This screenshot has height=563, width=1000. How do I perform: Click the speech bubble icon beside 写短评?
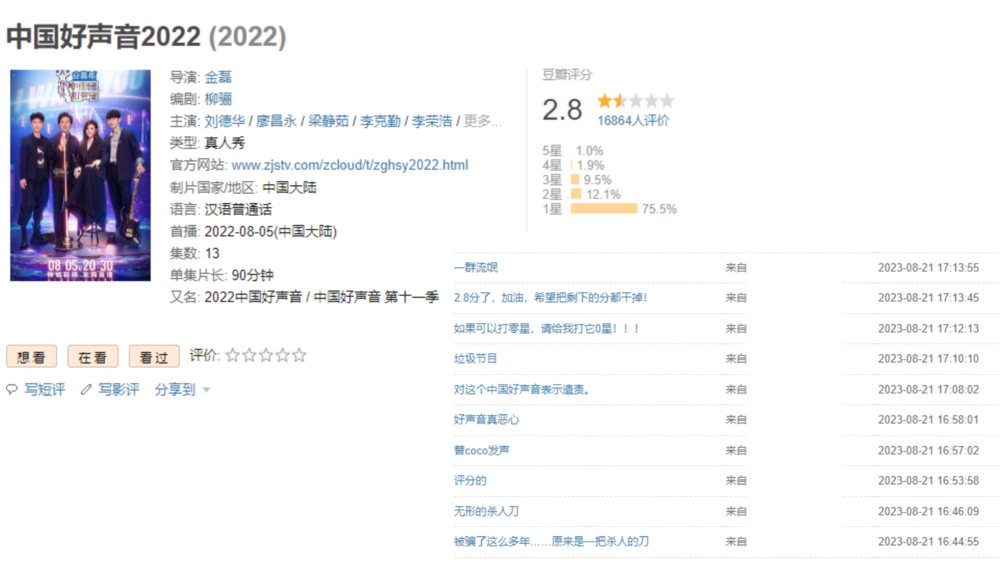coord(12,389)
